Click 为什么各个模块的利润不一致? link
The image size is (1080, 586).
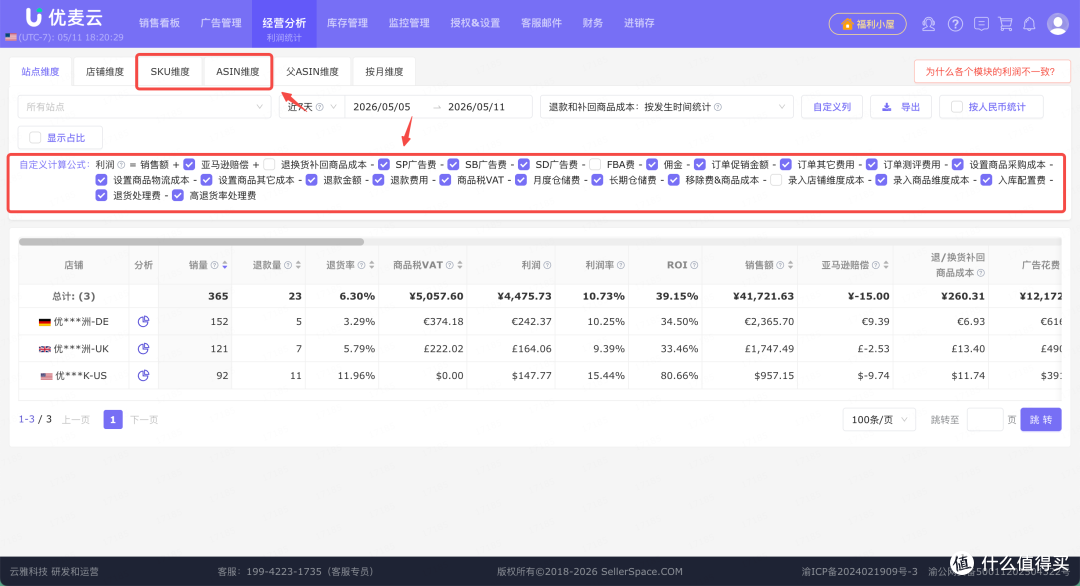click(992, 72)
